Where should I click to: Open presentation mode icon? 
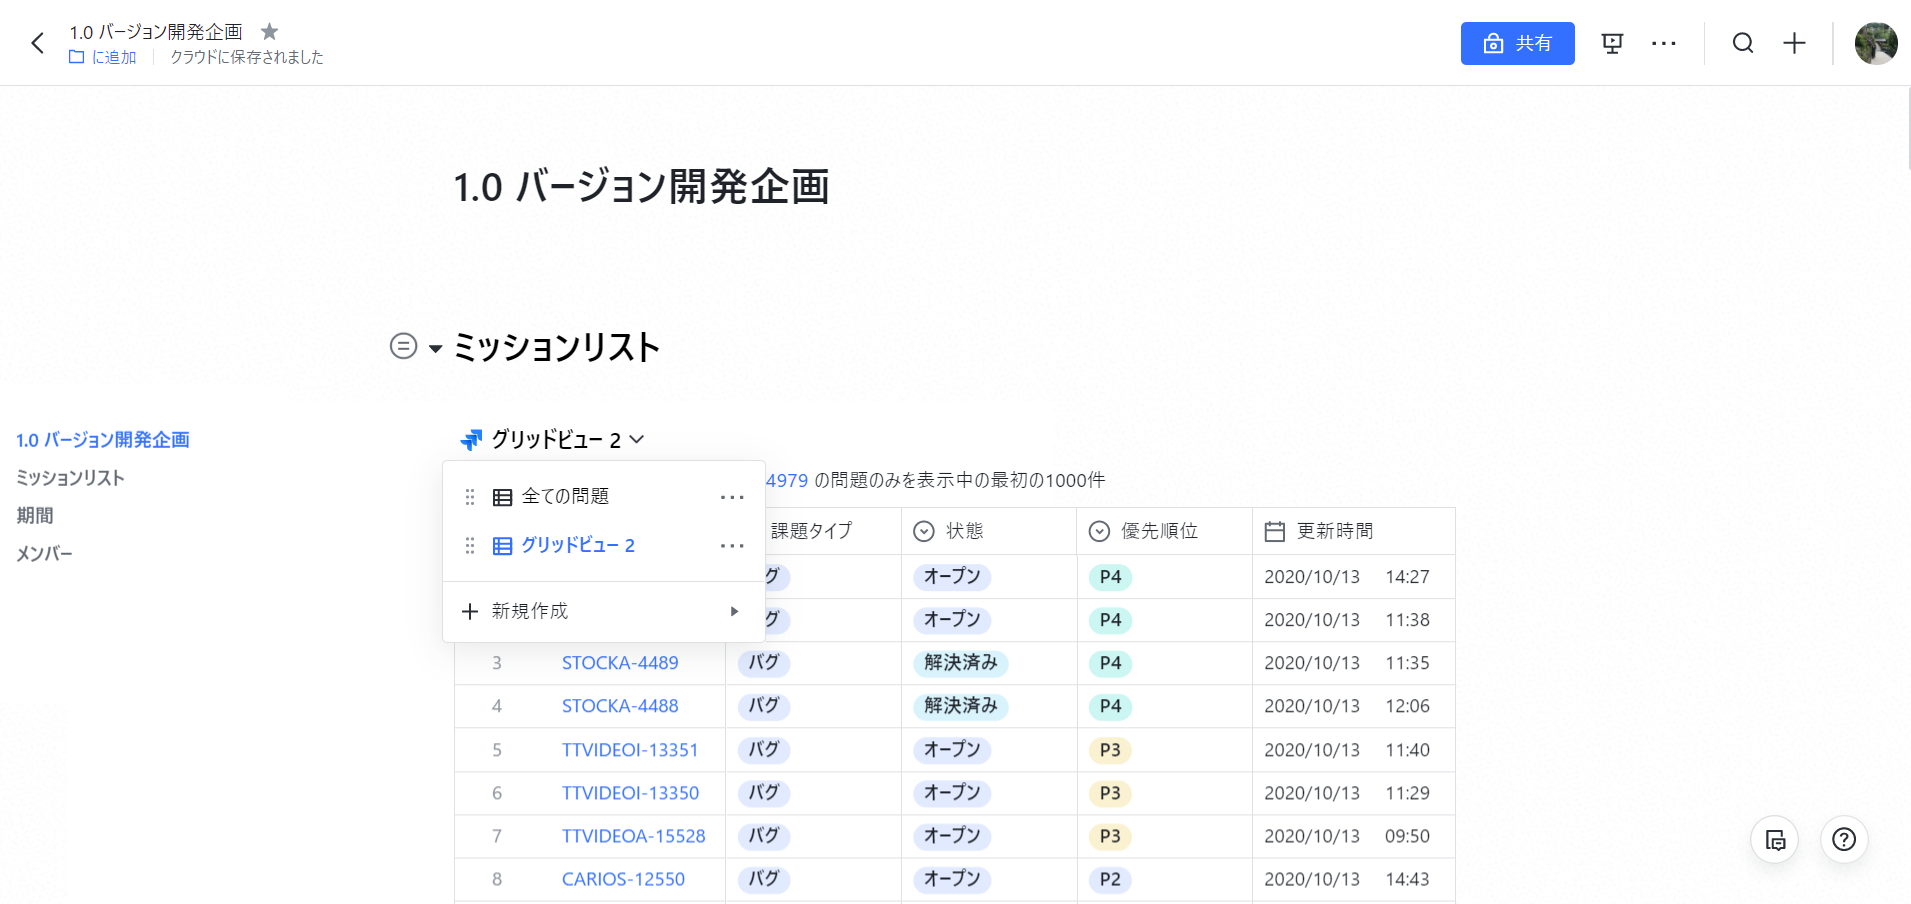pyautogui.click(x=1612, y=43)
